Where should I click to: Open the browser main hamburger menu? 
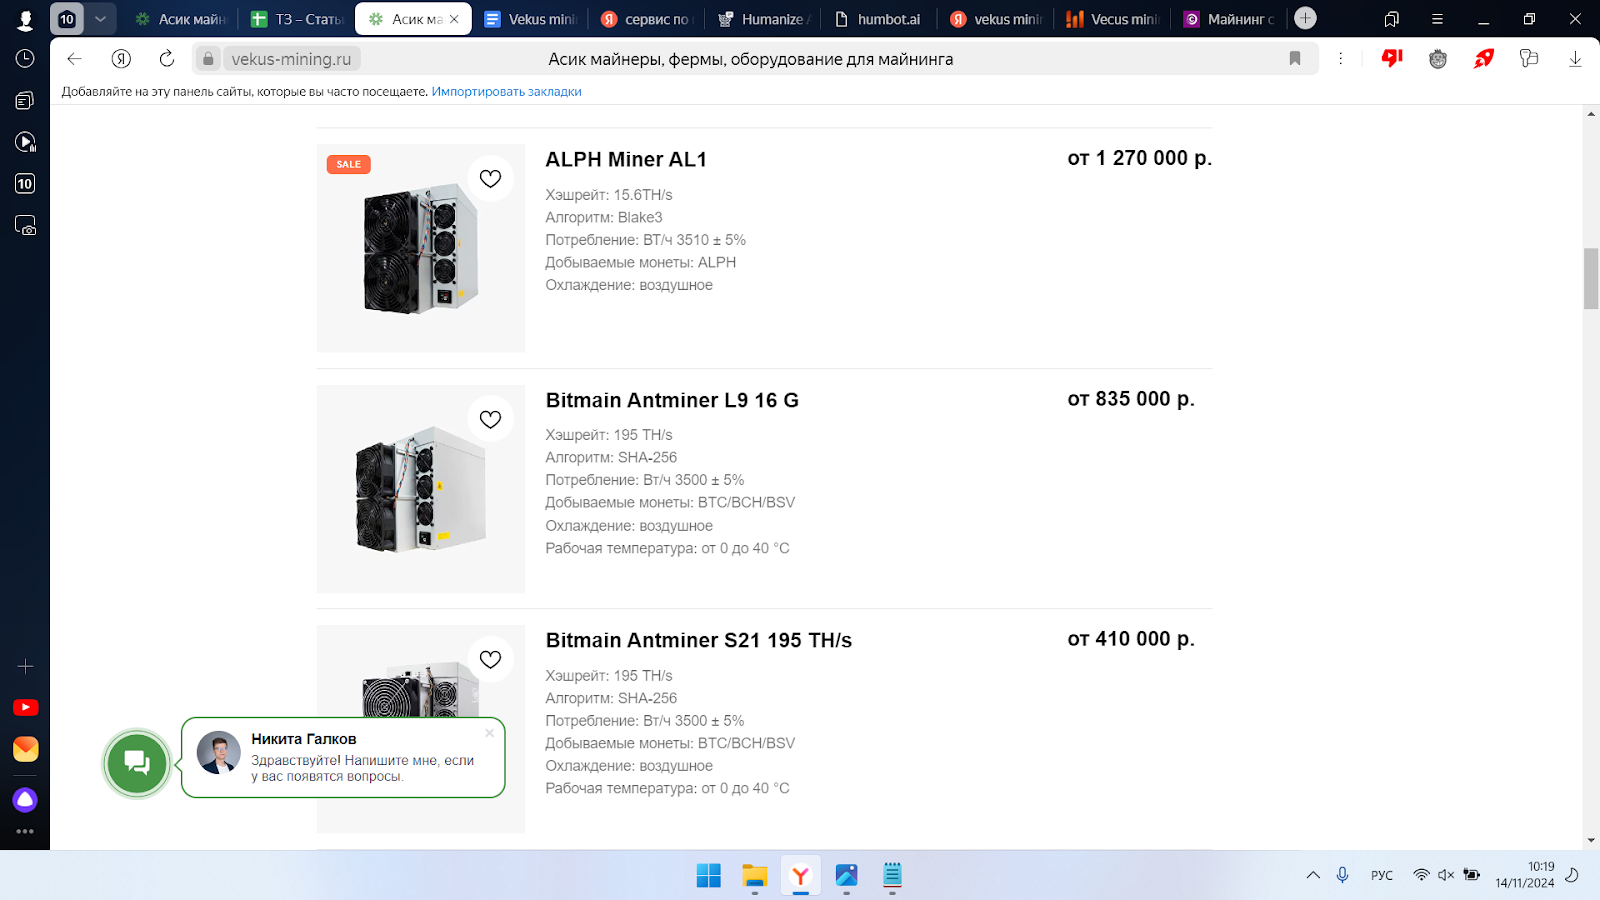pyautogui.click(x=1437, y=19)
